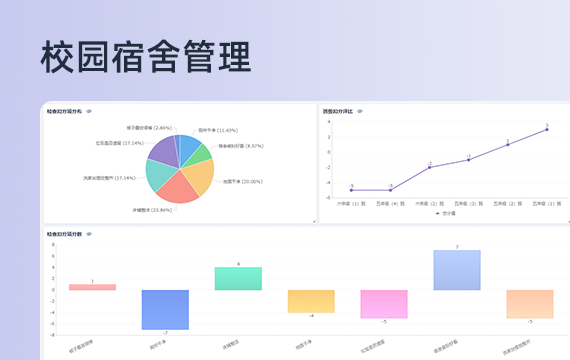Click the dark blue bar valued -7

(165, 310)
